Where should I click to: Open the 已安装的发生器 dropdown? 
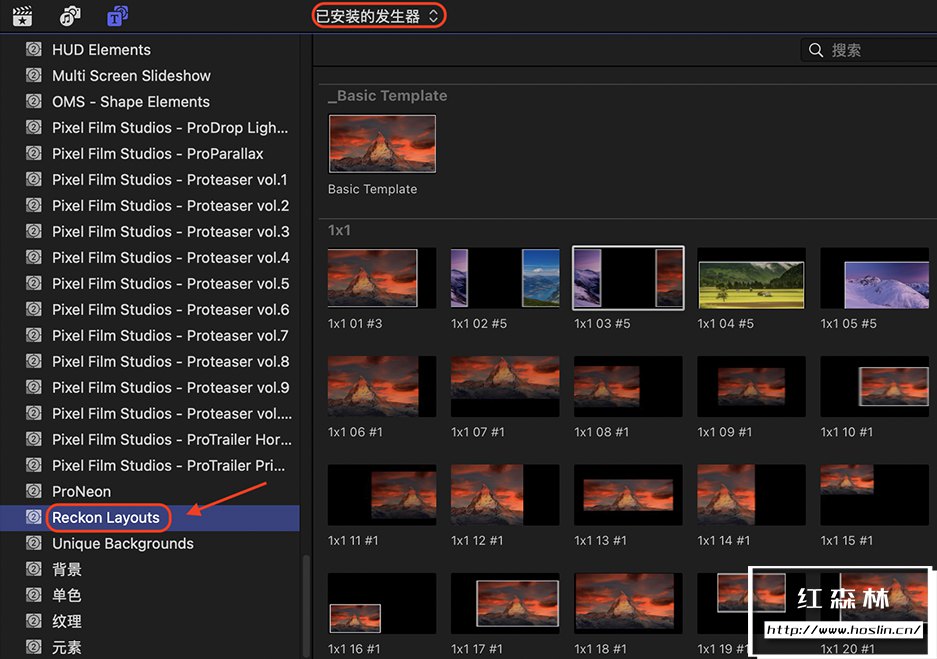[x=378, y=16]
